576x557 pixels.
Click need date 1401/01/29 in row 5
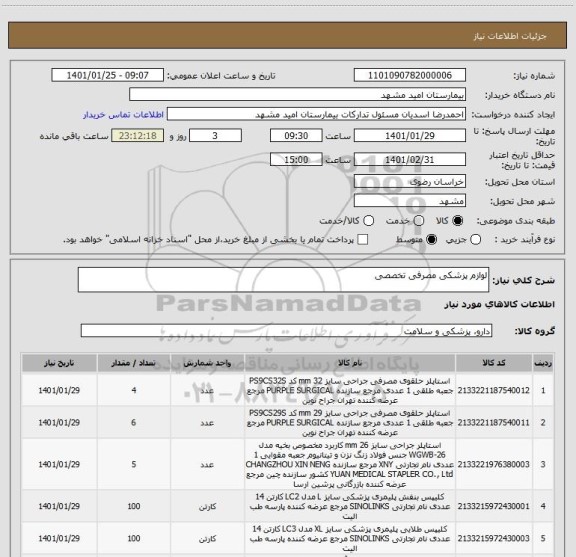(59, 538)
